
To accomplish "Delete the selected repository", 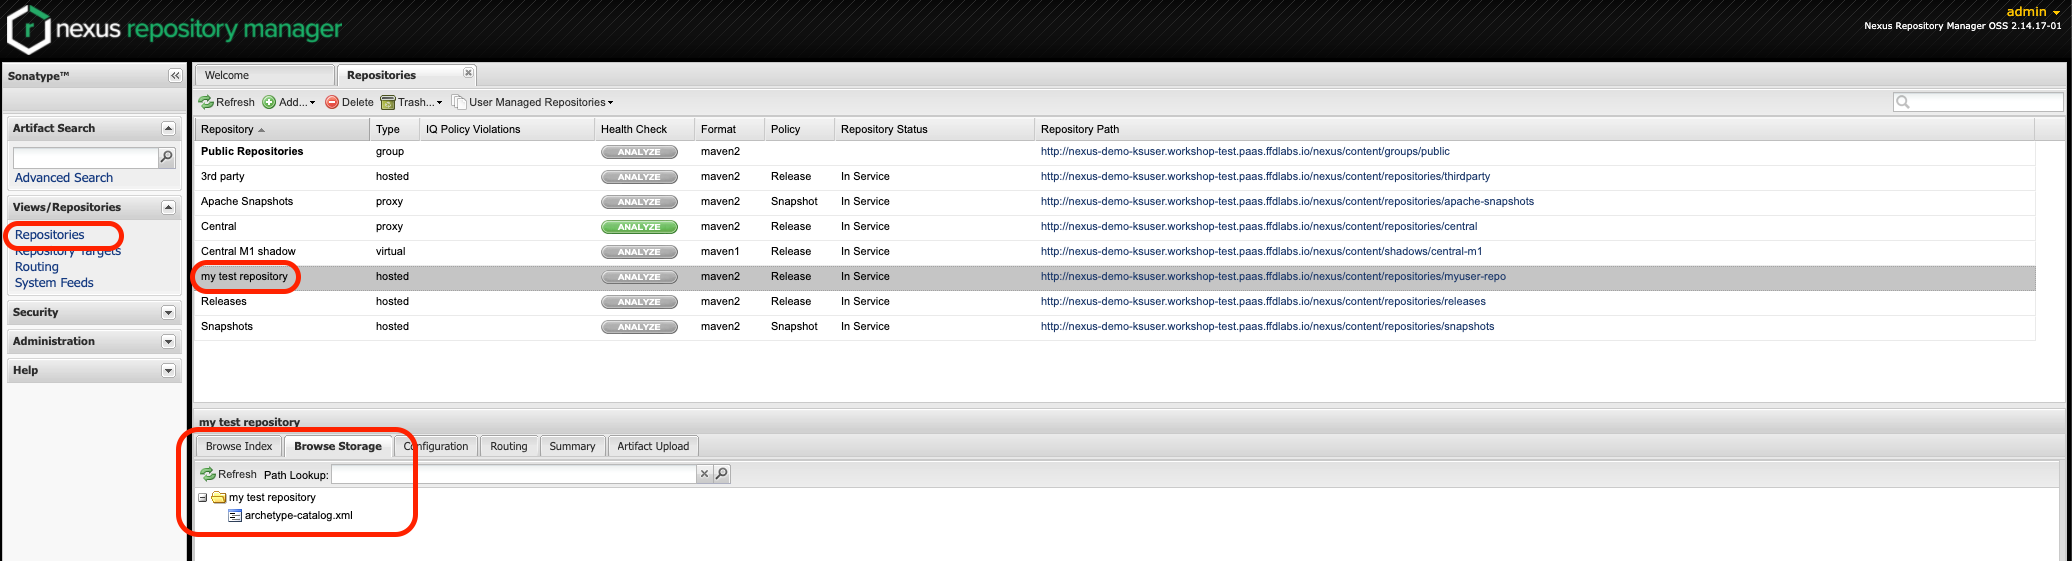I will pos(349,102).
